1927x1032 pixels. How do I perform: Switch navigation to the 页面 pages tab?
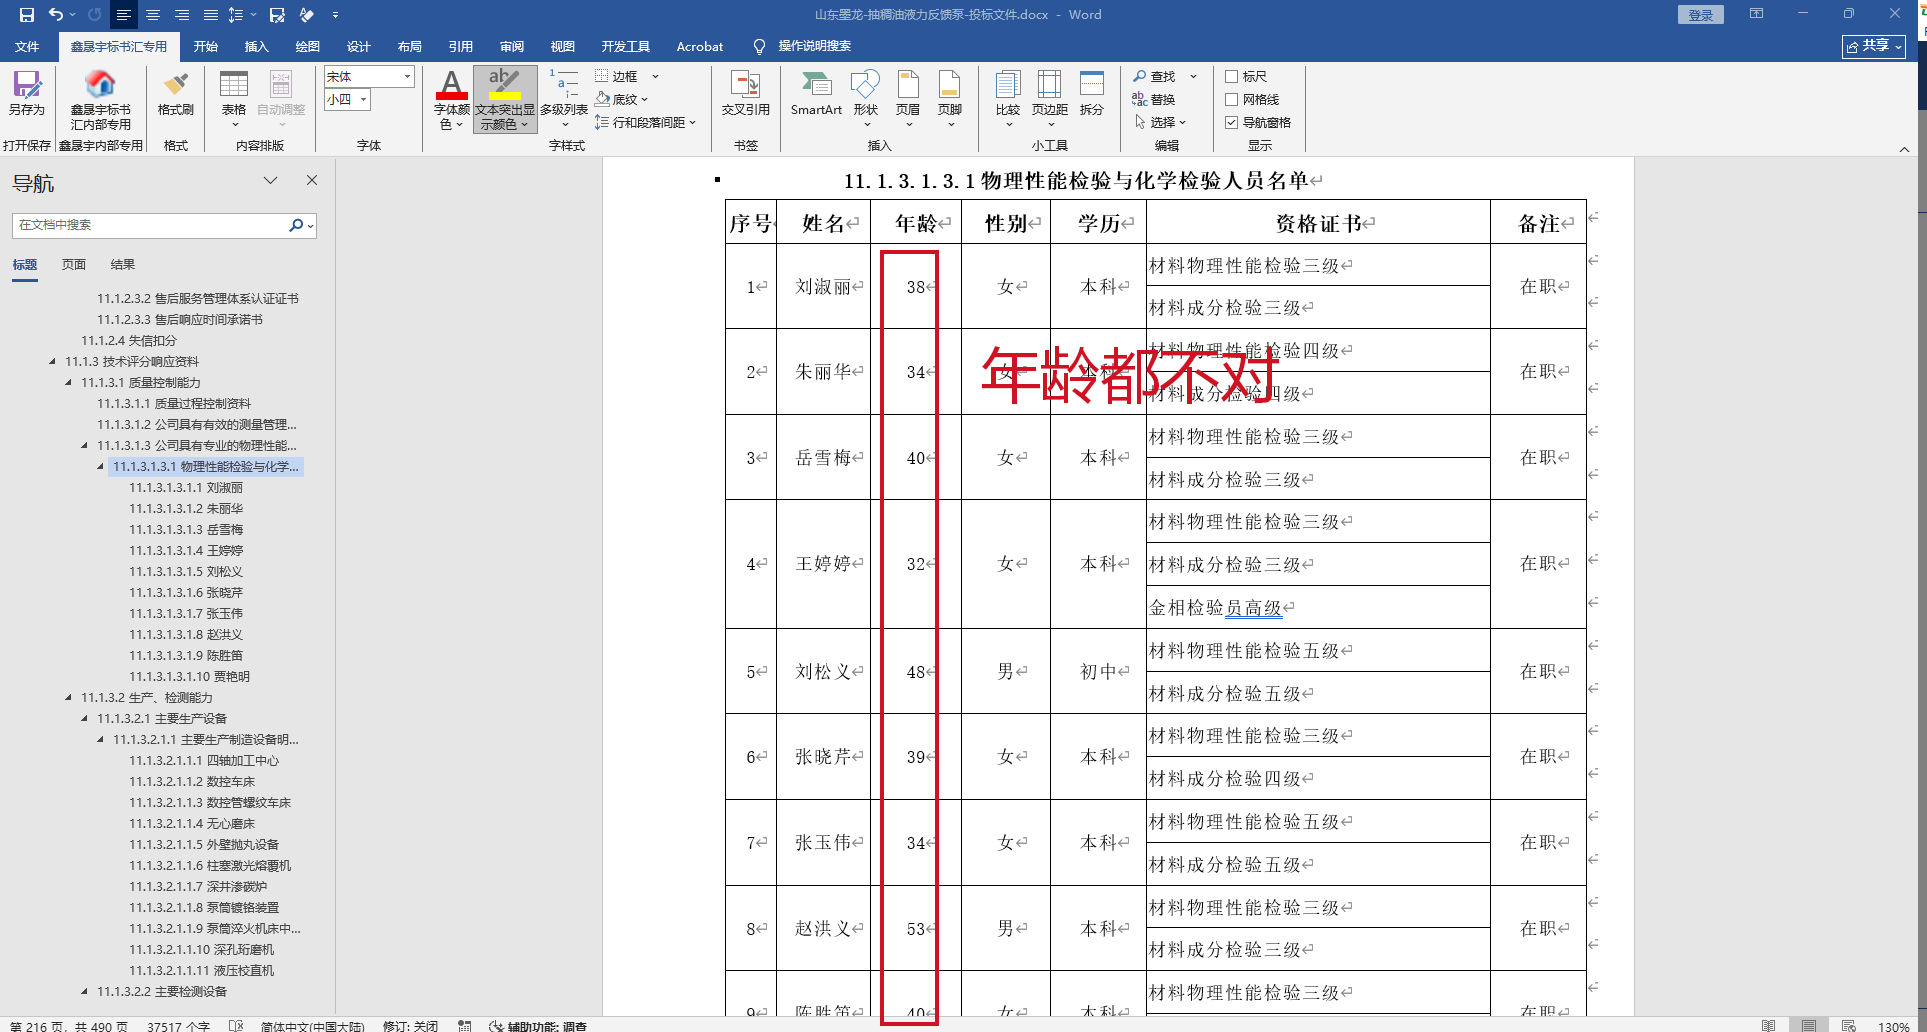point(74,265)
